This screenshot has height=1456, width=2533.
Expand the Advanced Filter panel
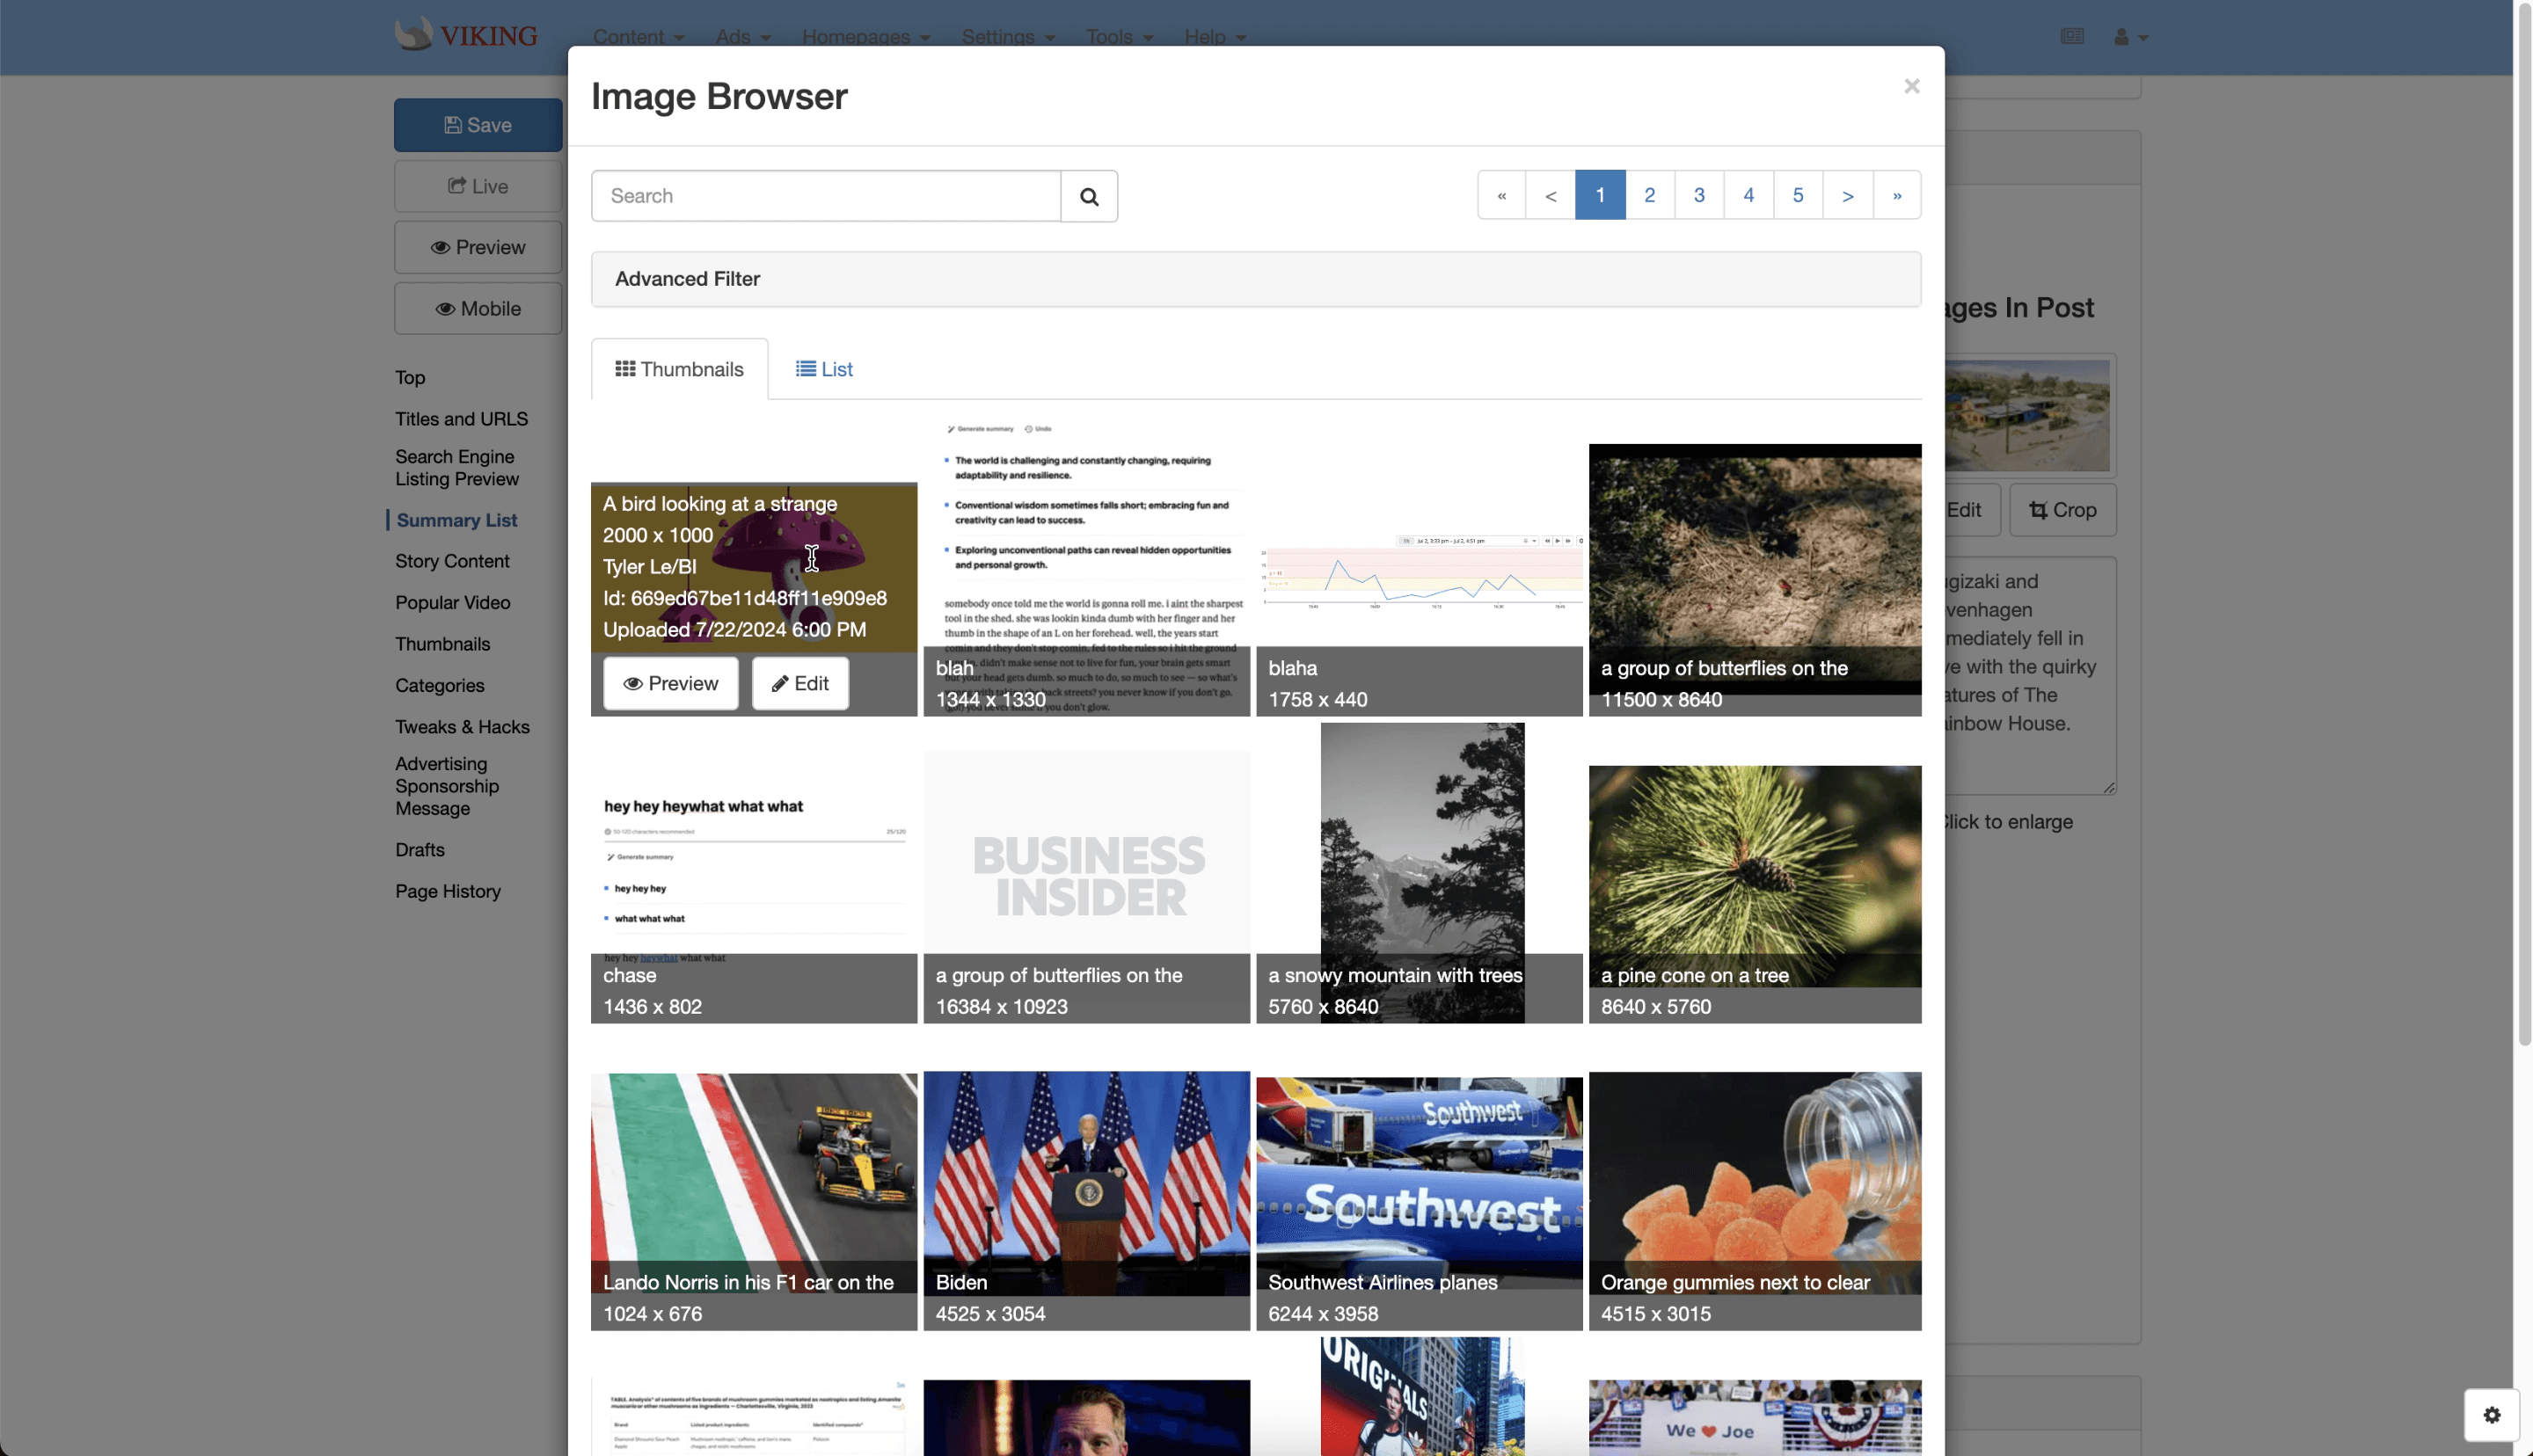(x=1255, y=279)
